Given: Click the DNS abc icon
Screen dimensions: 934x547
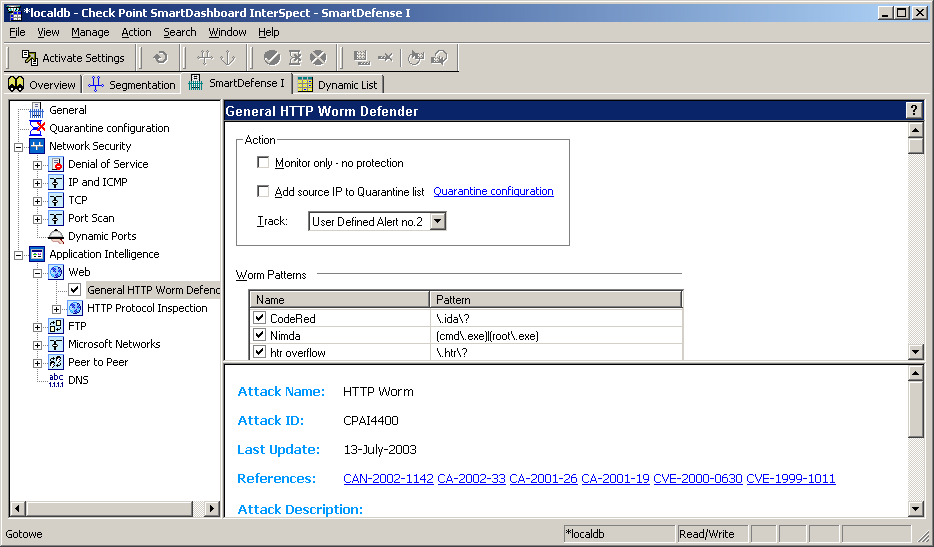Looking at the screenshot, I should (x=56, y=380).
